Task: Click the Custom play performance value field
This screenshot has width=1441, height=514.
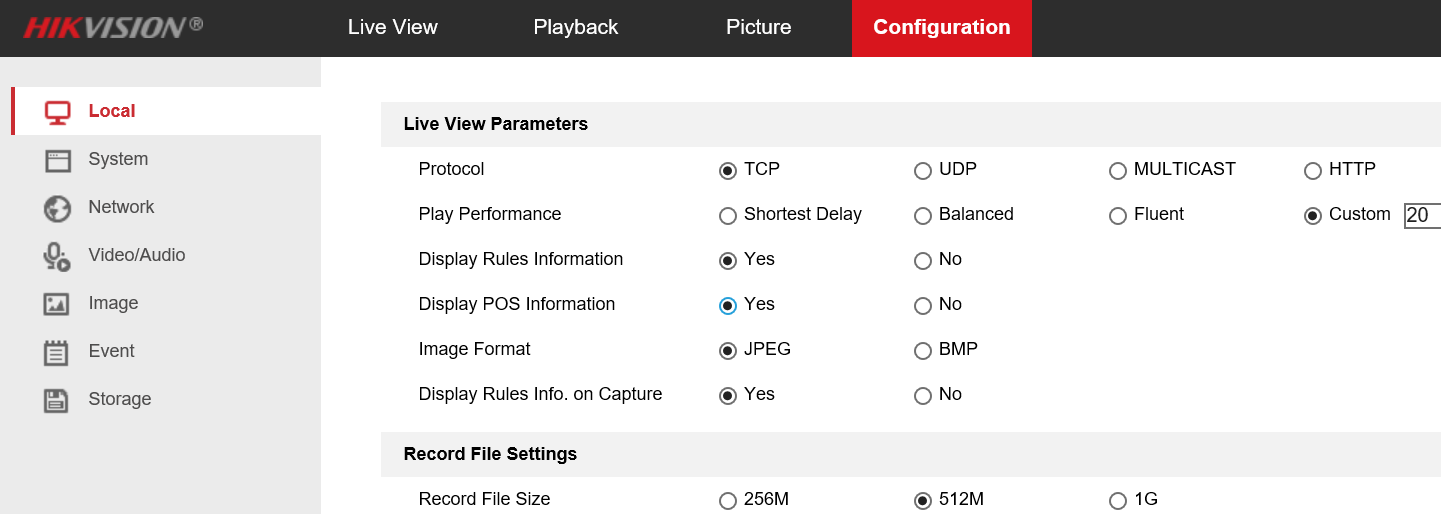Action: coord(1422,215)
